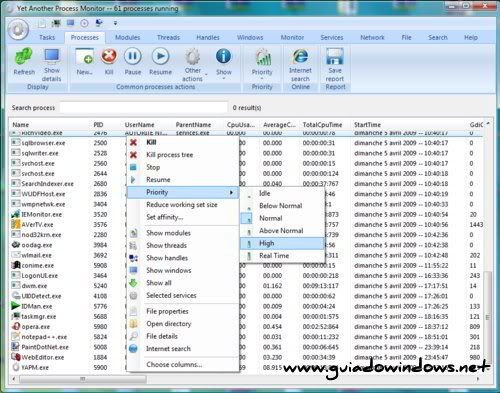Viewport: 500px width, 393px height.
Task: Click the New process icon
Action: 84,56
